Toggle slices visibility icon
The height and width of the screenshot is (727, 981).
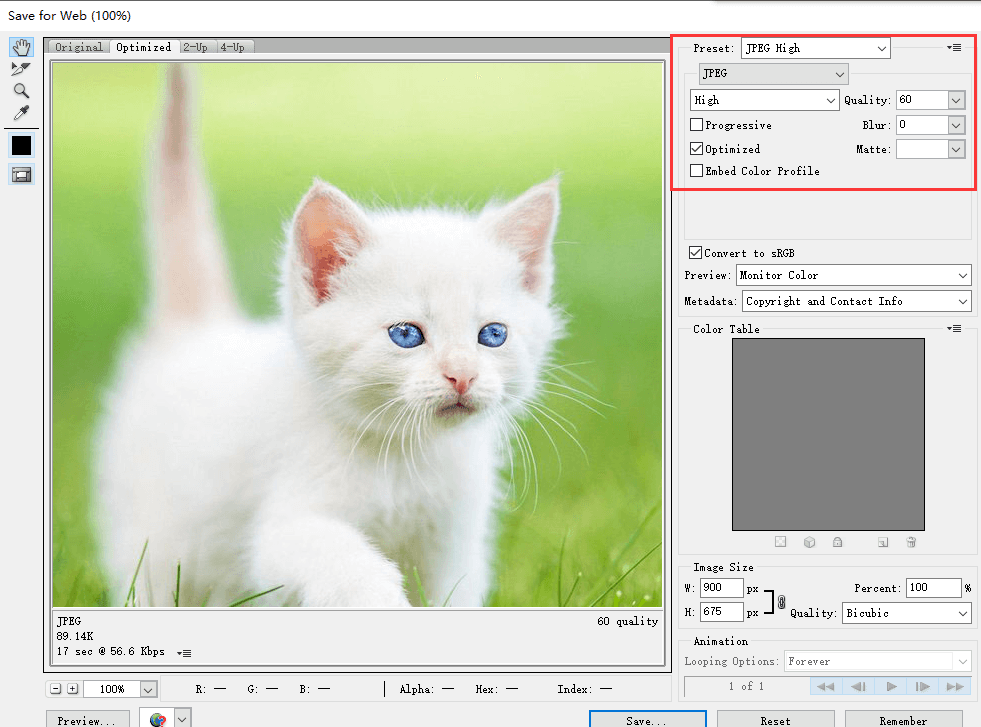[x=21, y=175]
